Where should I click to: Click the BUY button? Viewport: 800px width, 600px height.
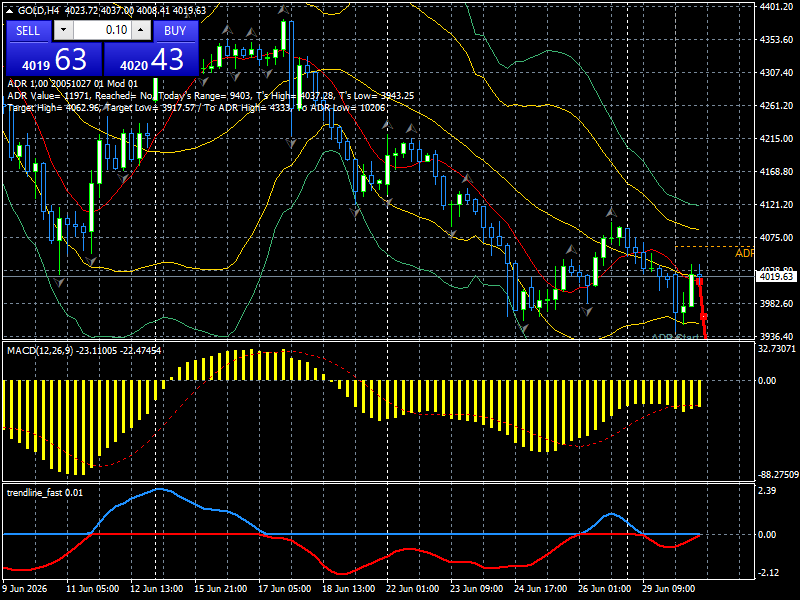coord(175,31)
